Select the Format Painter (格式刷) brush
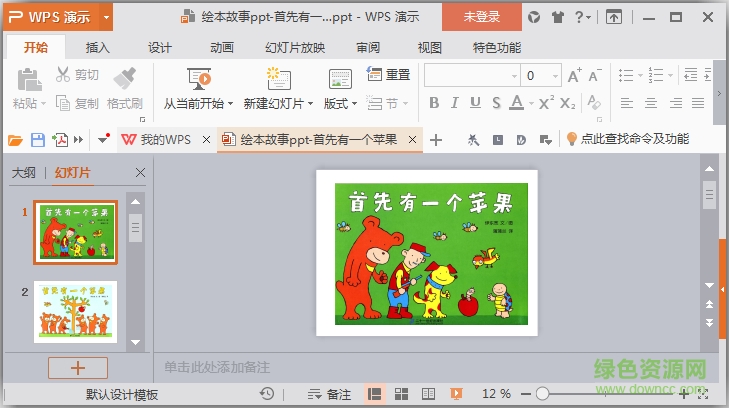This screenshot has height=408, width=729. tap(125, 78)
